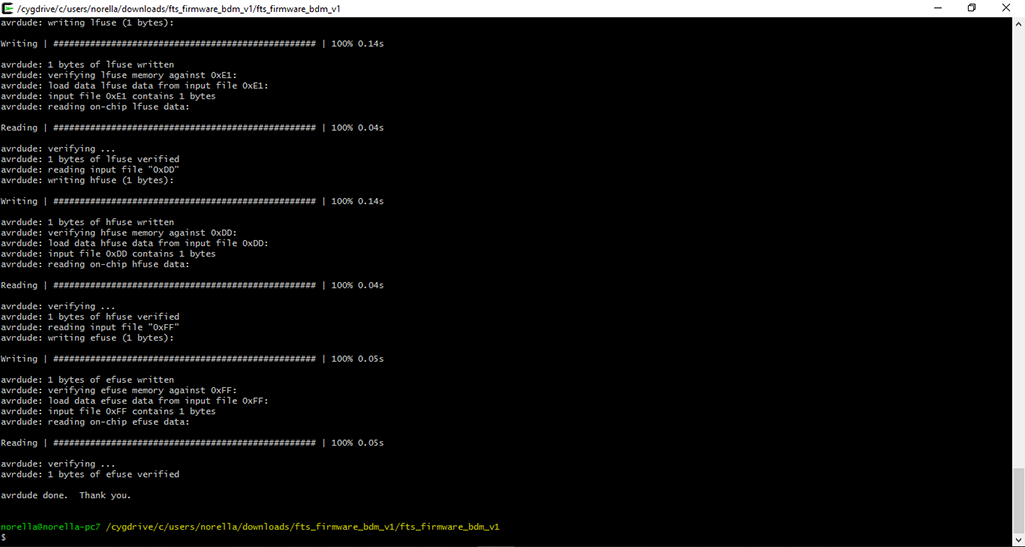Click 'verifying efuse memory against 0xFF:' line

(119, 390)
